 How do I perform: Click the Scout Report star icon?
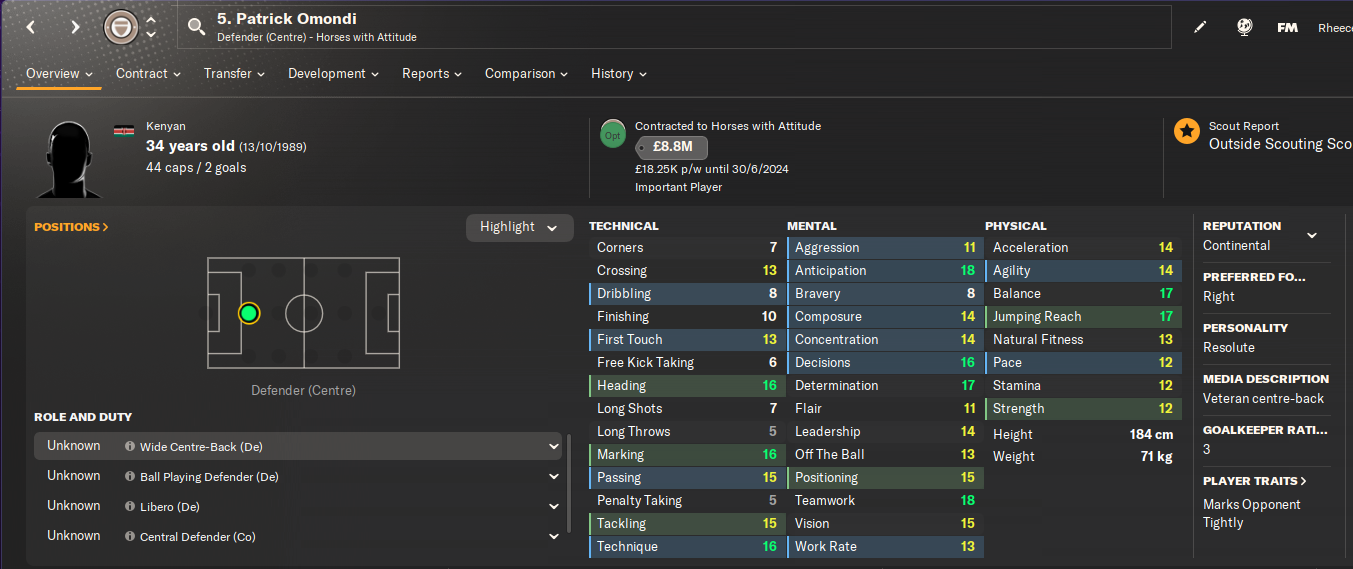[x=1187, y=131]
